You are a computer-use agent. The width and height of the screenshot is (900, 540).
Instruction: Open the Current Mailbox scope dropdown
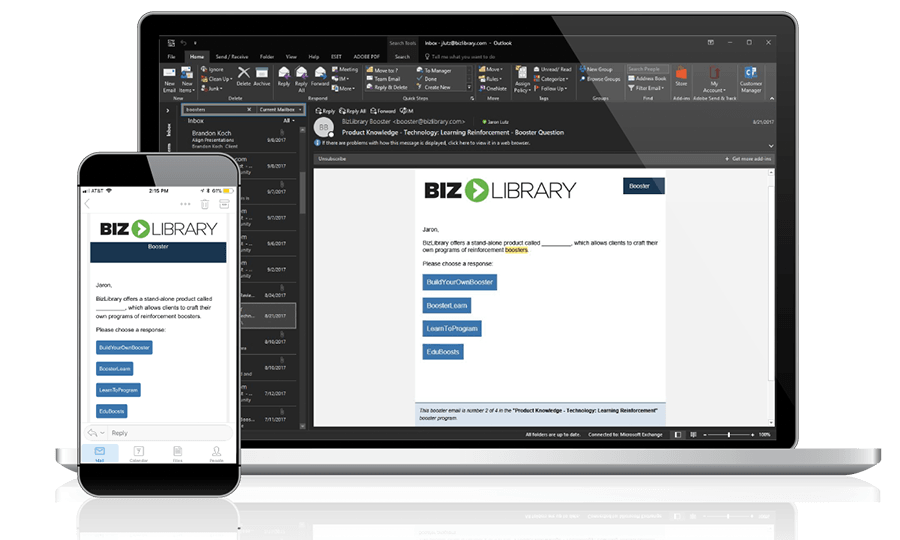(x=280, y=110)
